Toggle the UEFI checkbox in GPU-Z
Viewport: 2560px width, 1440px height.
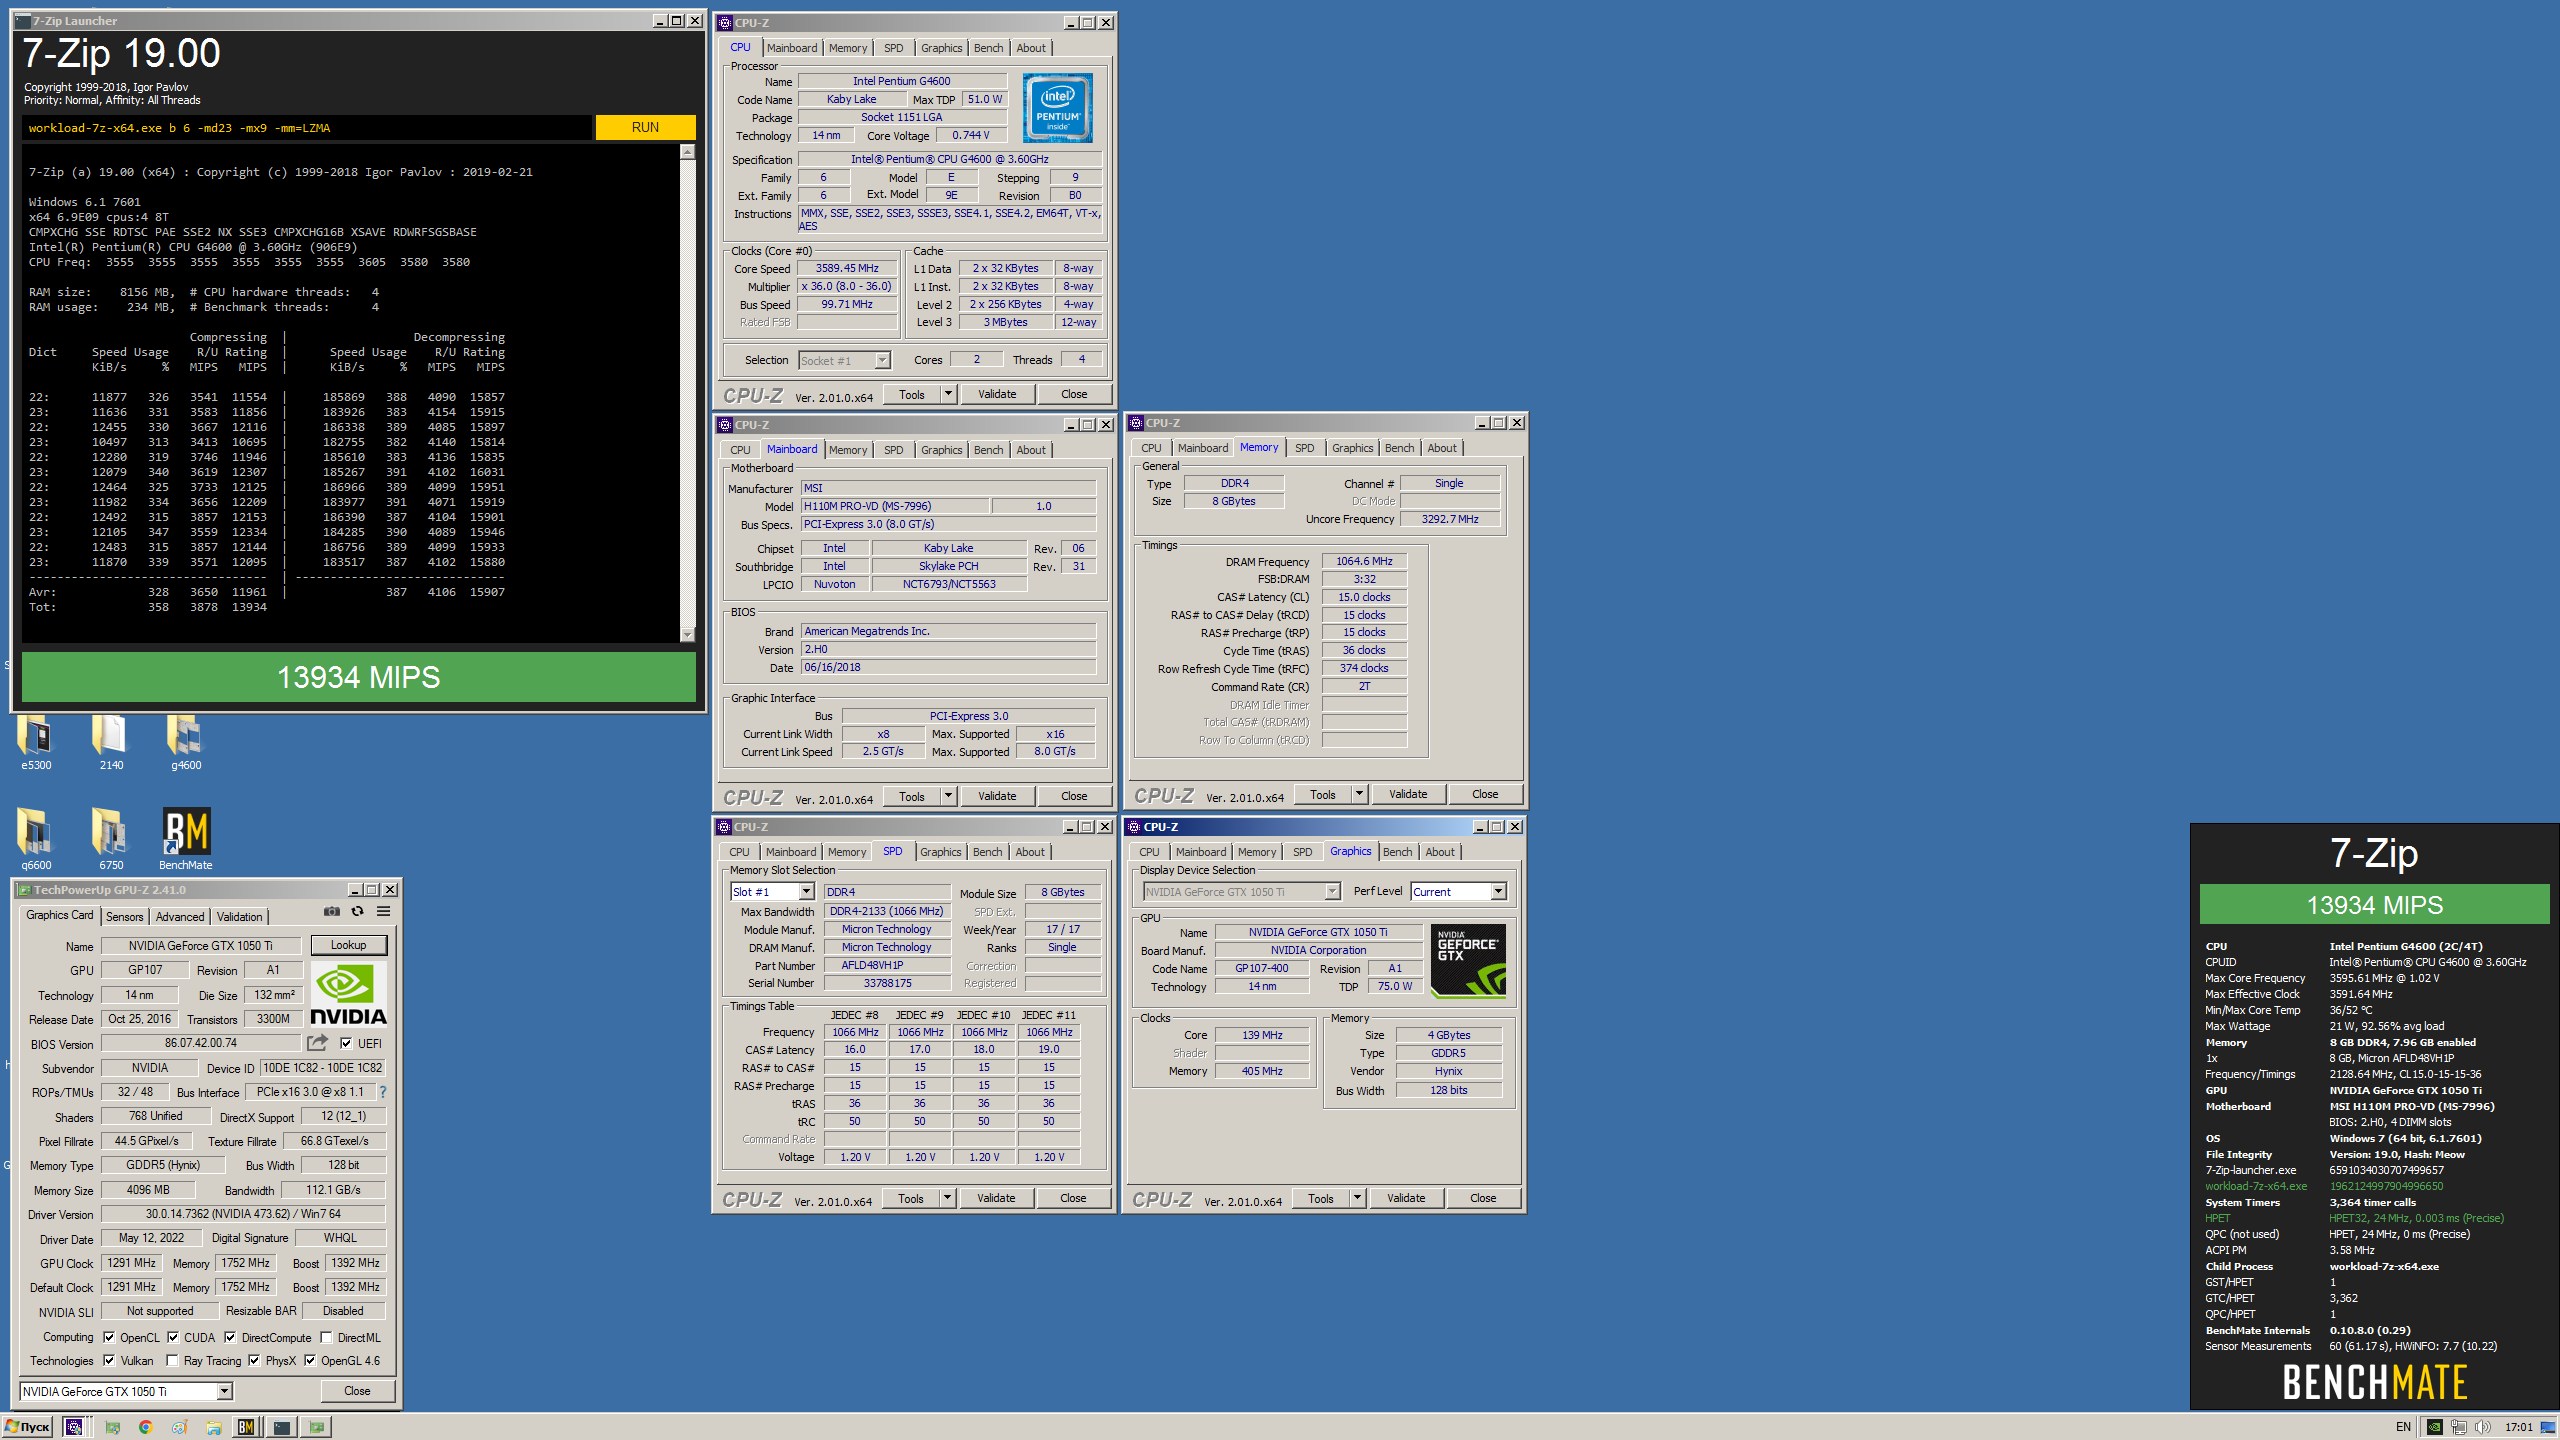point(346,1043)
